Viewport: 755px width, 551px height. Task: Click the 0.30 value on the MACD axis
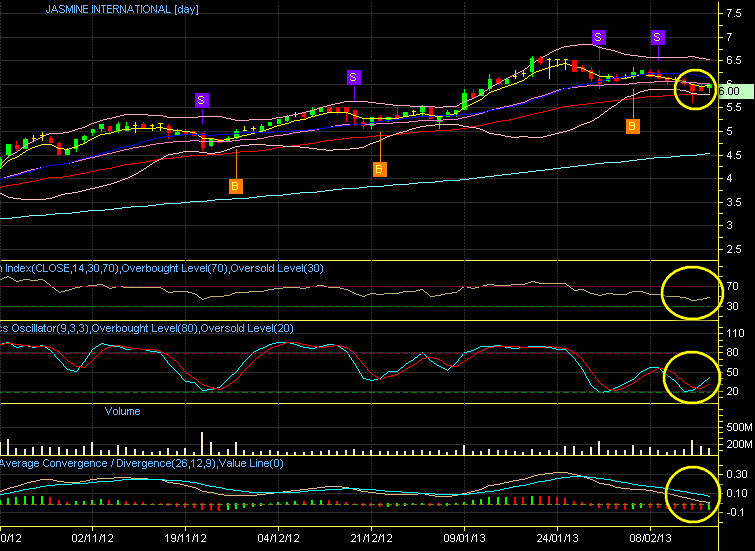[x=737, y=474]
